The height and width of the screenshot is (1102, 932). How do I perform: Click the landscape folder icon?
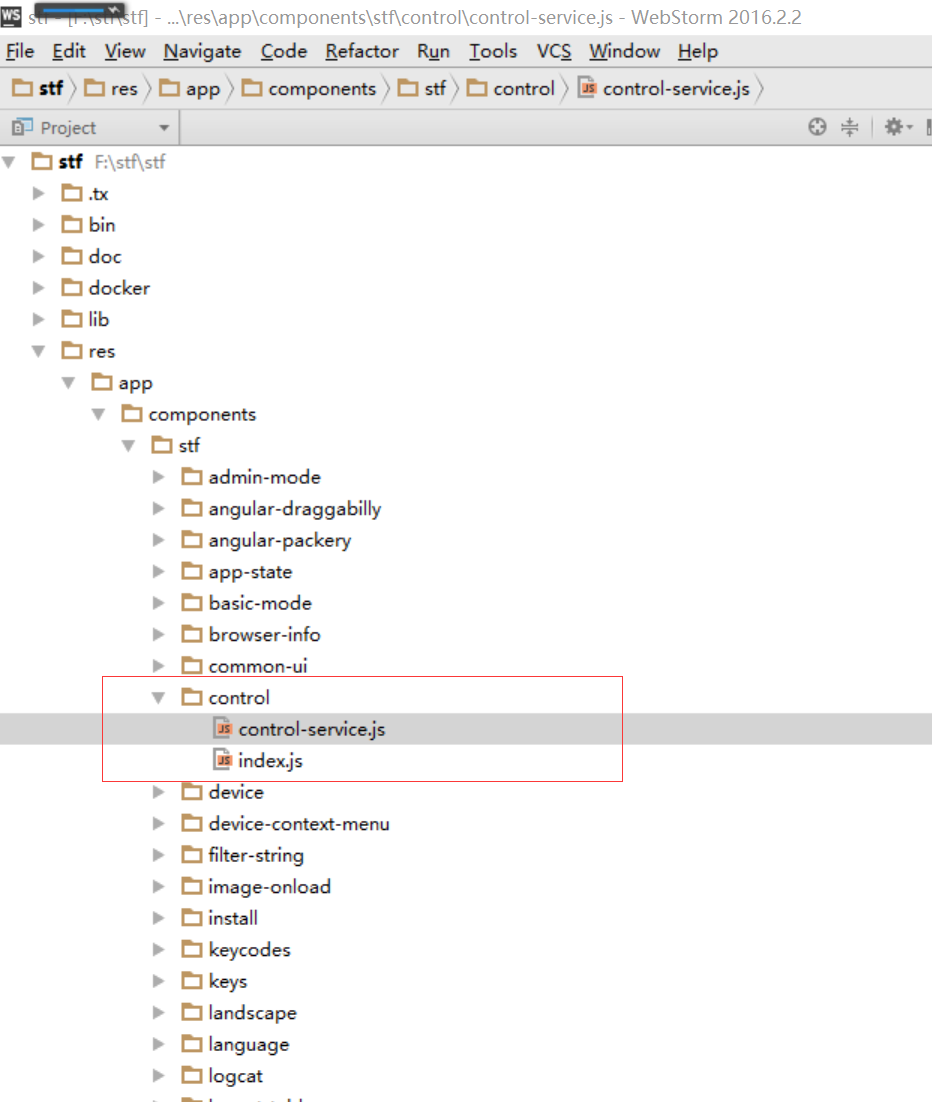click(x=192, y=1012)
